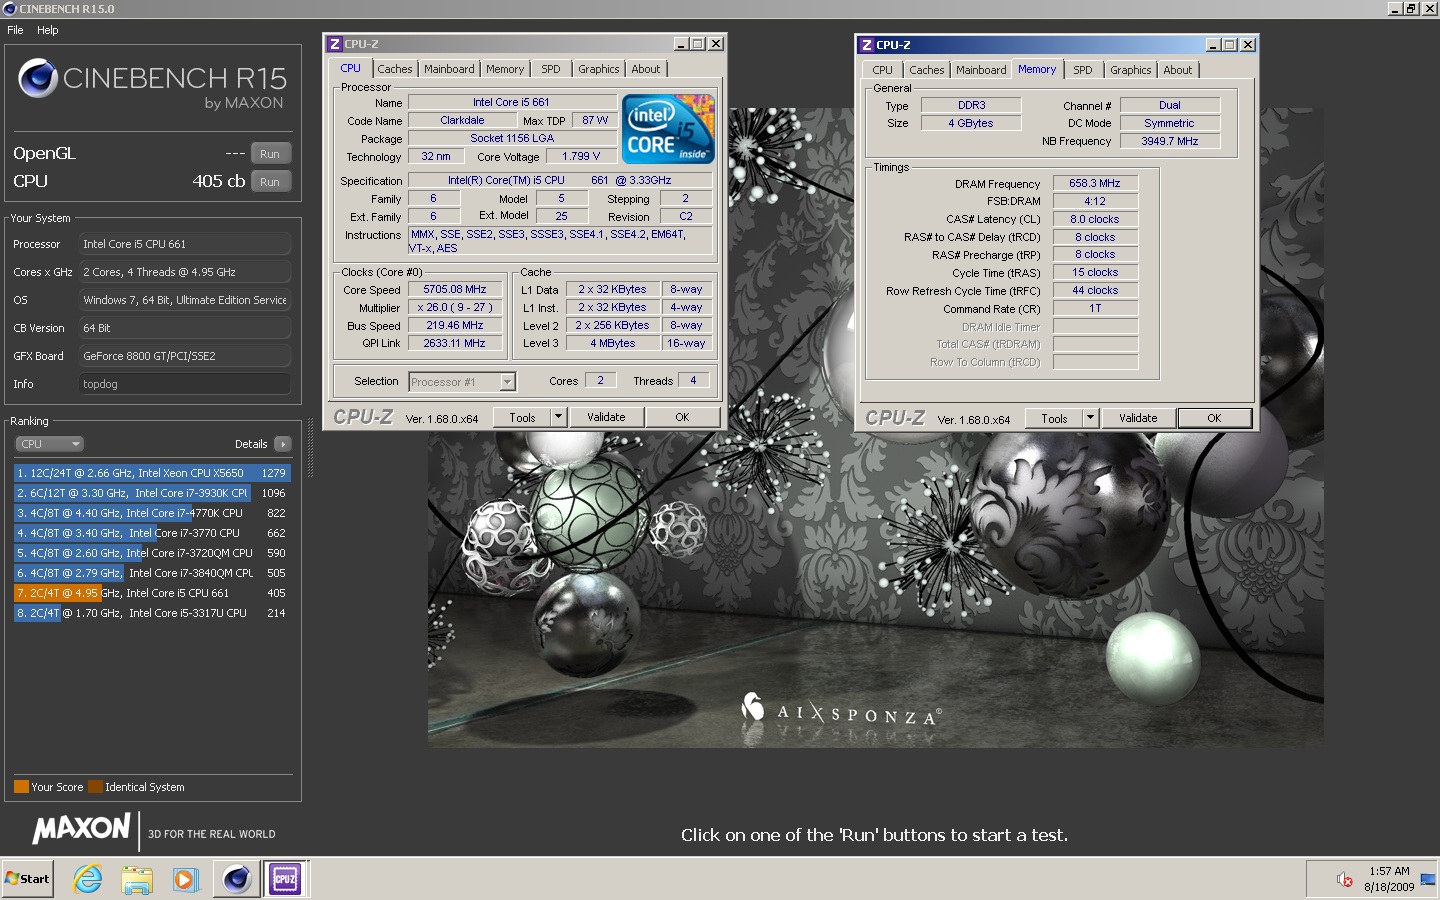
Task: Click Tools button in Memory CPU-Z window
Action: [1054, 419]
